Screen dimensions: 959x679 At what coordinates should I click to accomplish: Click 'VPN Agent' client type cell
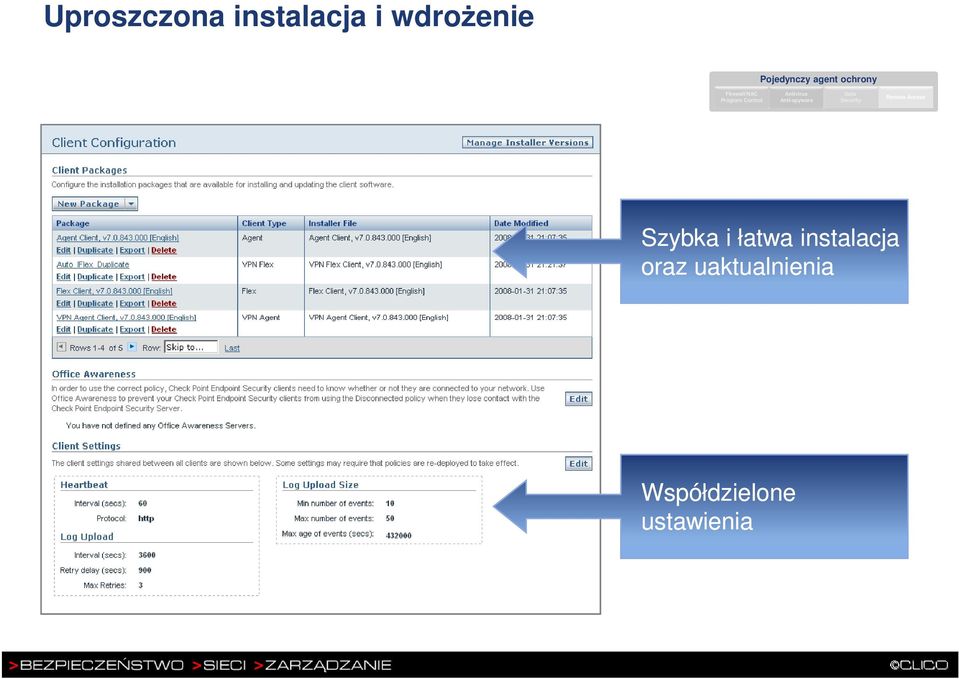pos(261,317)
